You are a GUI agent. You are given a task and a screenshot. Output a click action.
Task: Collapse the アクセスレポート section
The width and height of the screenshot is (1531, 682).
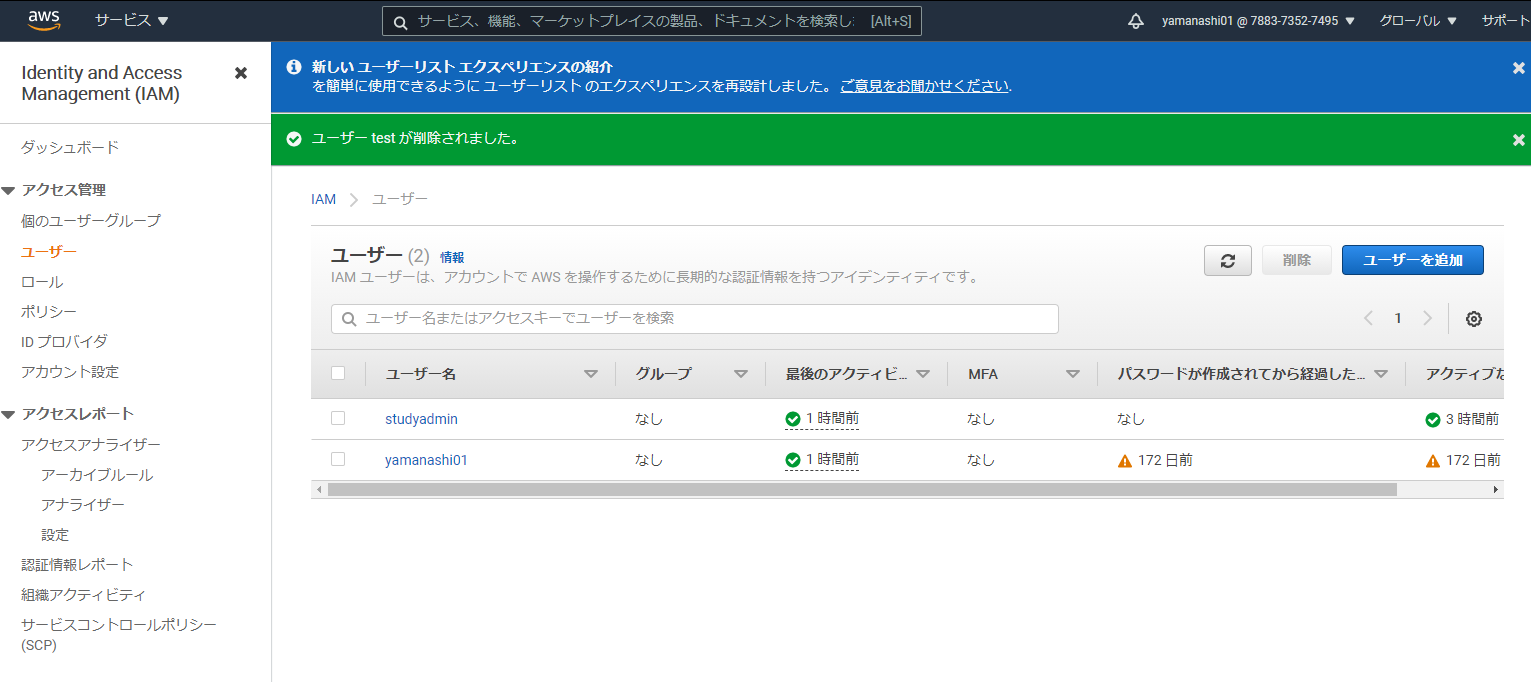pos(9,414)
